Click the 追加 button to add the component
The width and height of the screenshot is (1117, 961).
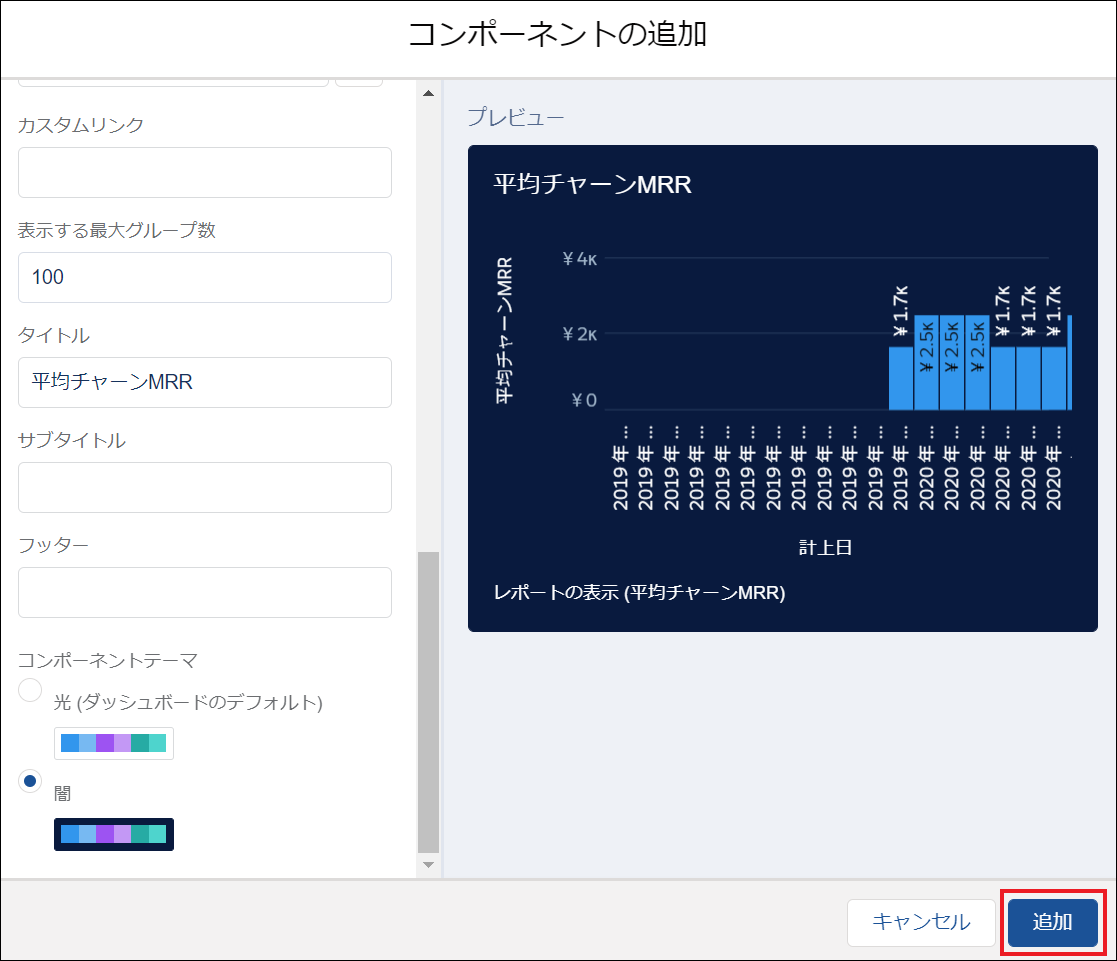(1052, 923)
